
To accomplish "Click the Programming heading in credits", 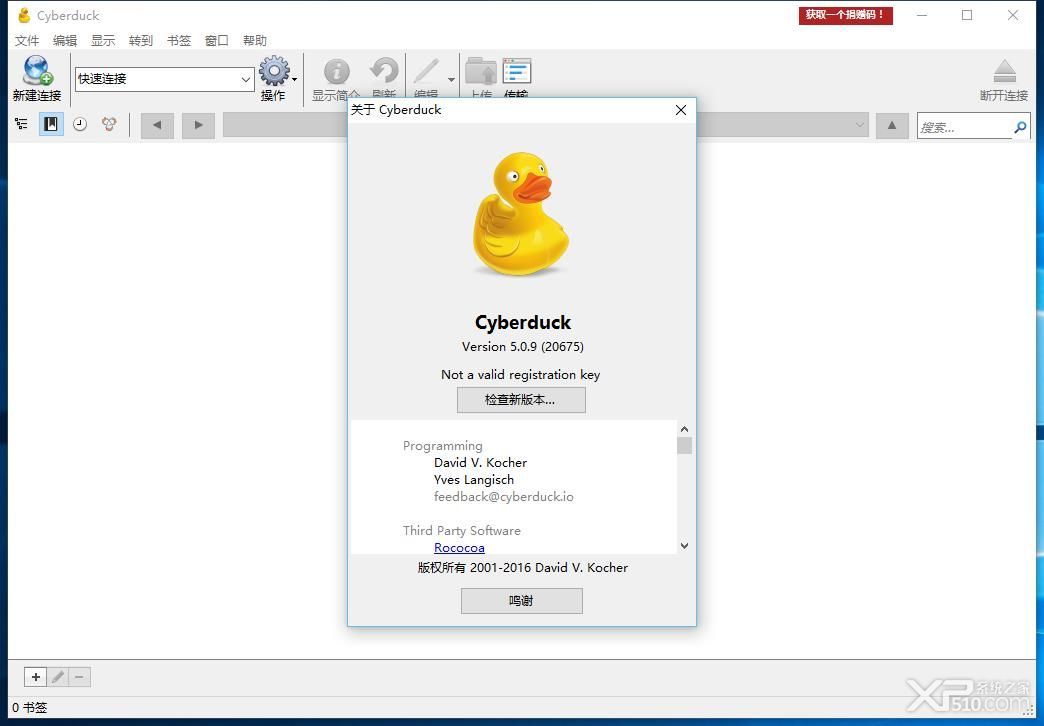I will (x=443, y=446).
